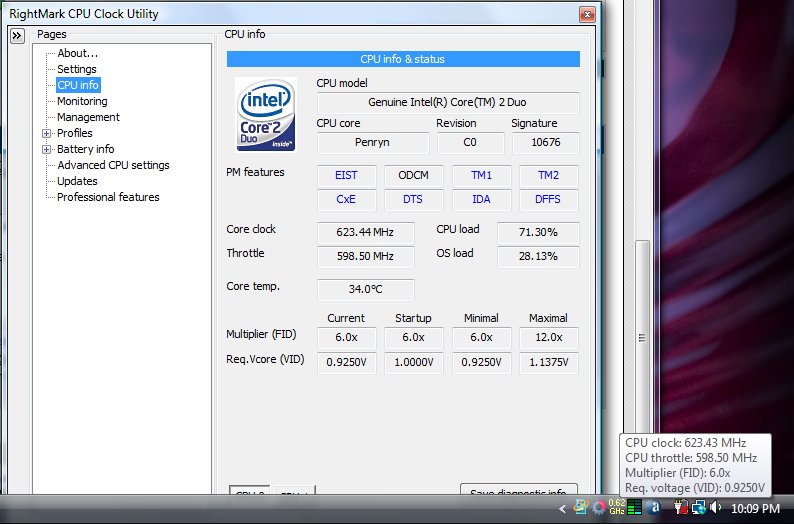Click the CxE feature box
This screenshot has width=794, height=524.
pos(346,199)
